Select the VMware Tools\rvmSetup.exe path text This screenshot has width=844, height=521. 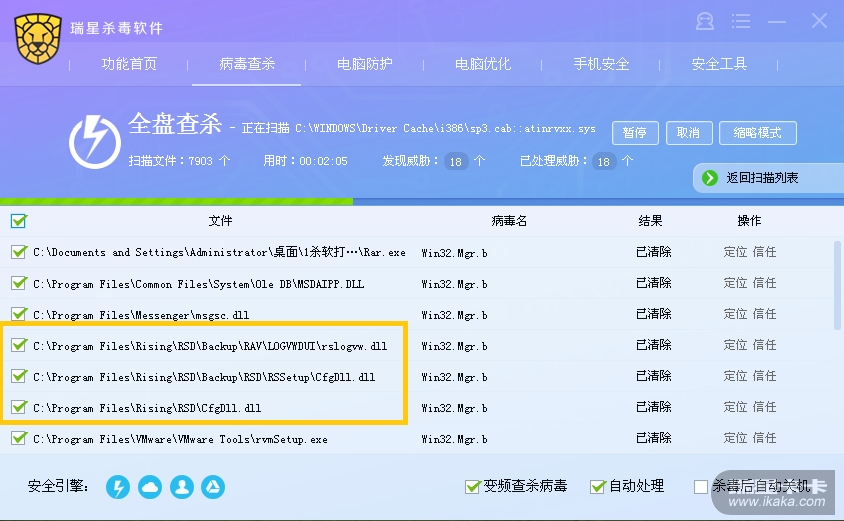click(180, 439)
